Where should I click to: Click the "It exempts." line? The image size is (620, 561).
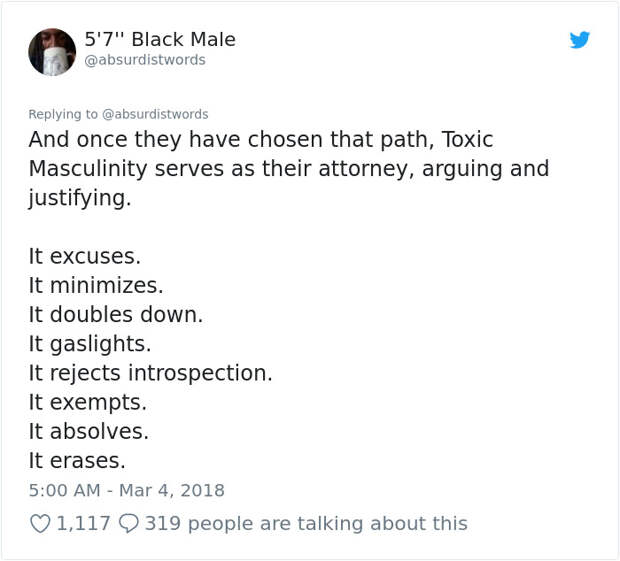(88, 402)
